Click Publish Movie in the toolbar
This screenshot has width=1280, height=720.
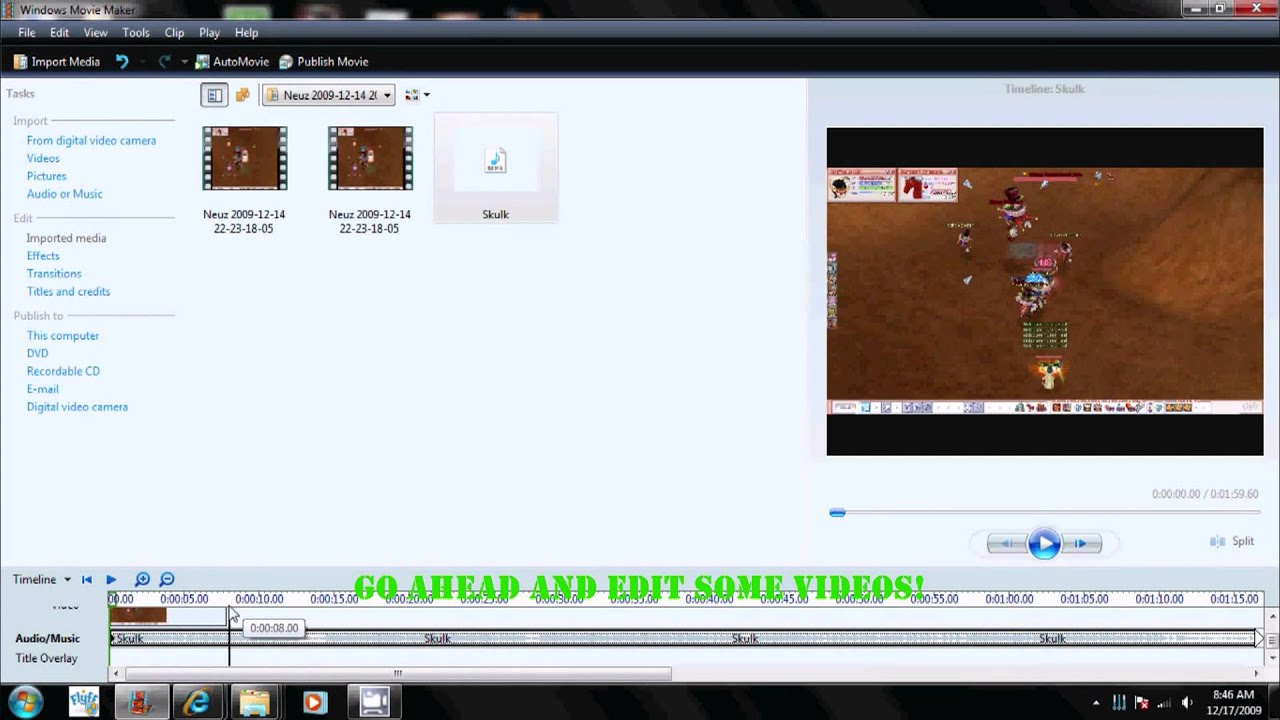[x=323, y=61]
